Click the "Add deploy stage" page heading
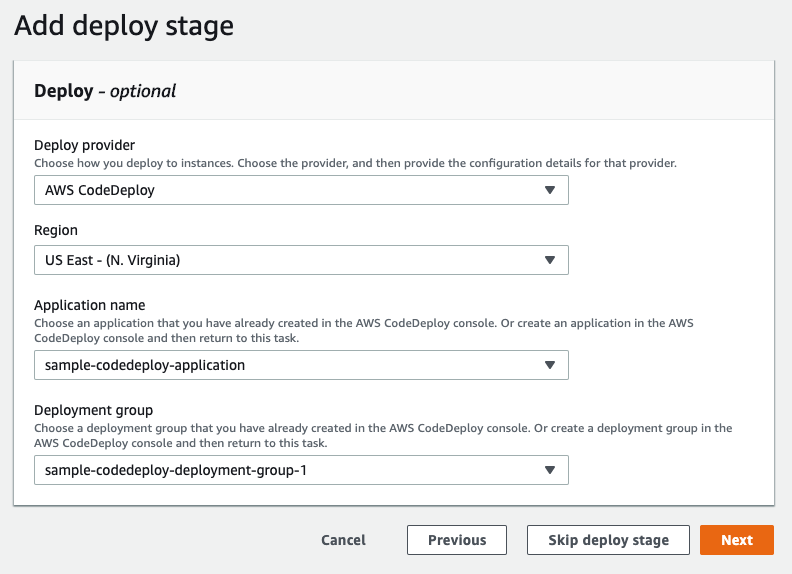The height and width of the screenshot is (574, 792). click(124, 26)
